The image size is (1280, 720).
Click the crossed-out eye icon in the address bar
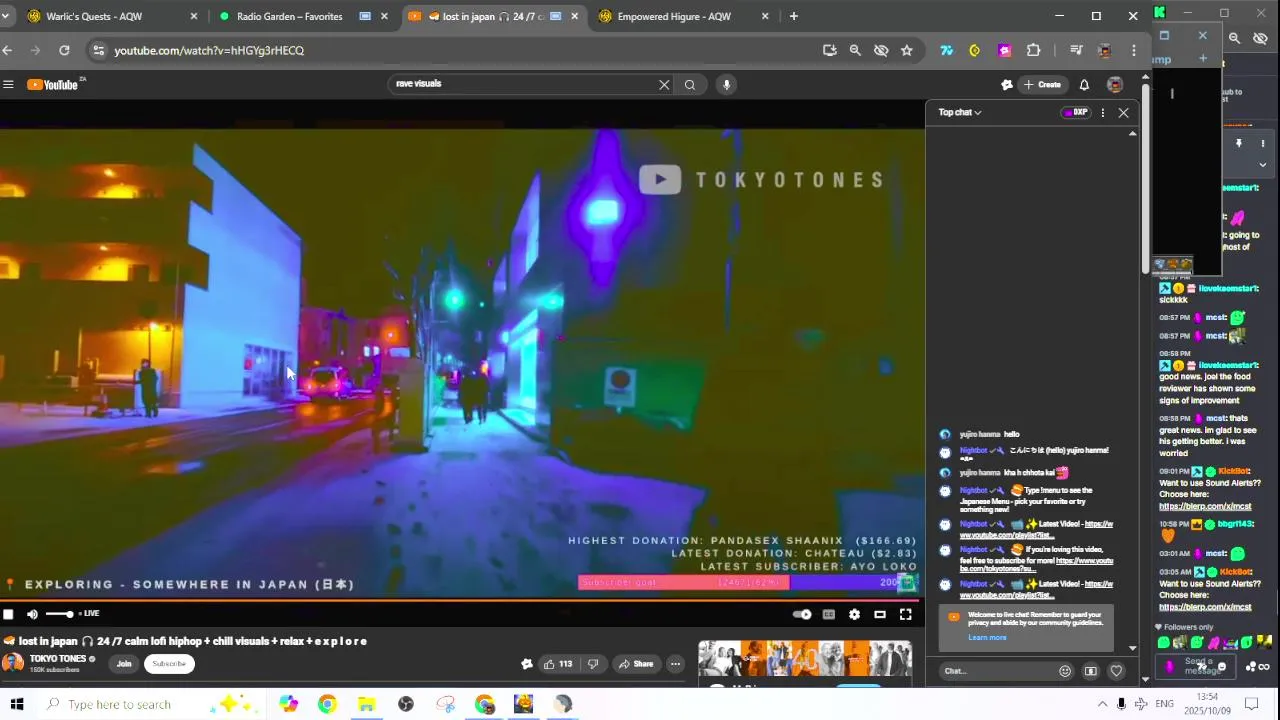(881, 50)
